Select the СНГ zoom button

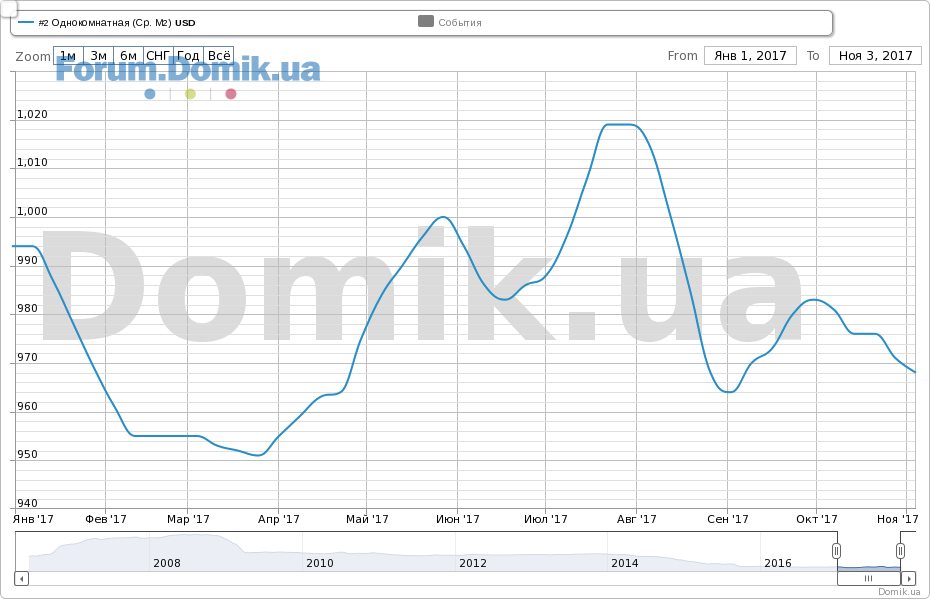click(159, 56)
